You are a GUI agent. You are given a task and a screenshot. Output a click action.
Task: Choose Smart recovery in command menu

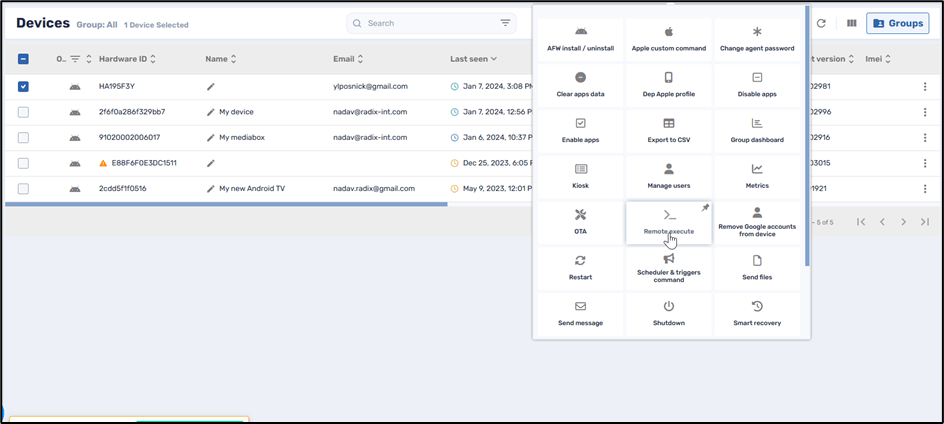(x=757, y=306)
